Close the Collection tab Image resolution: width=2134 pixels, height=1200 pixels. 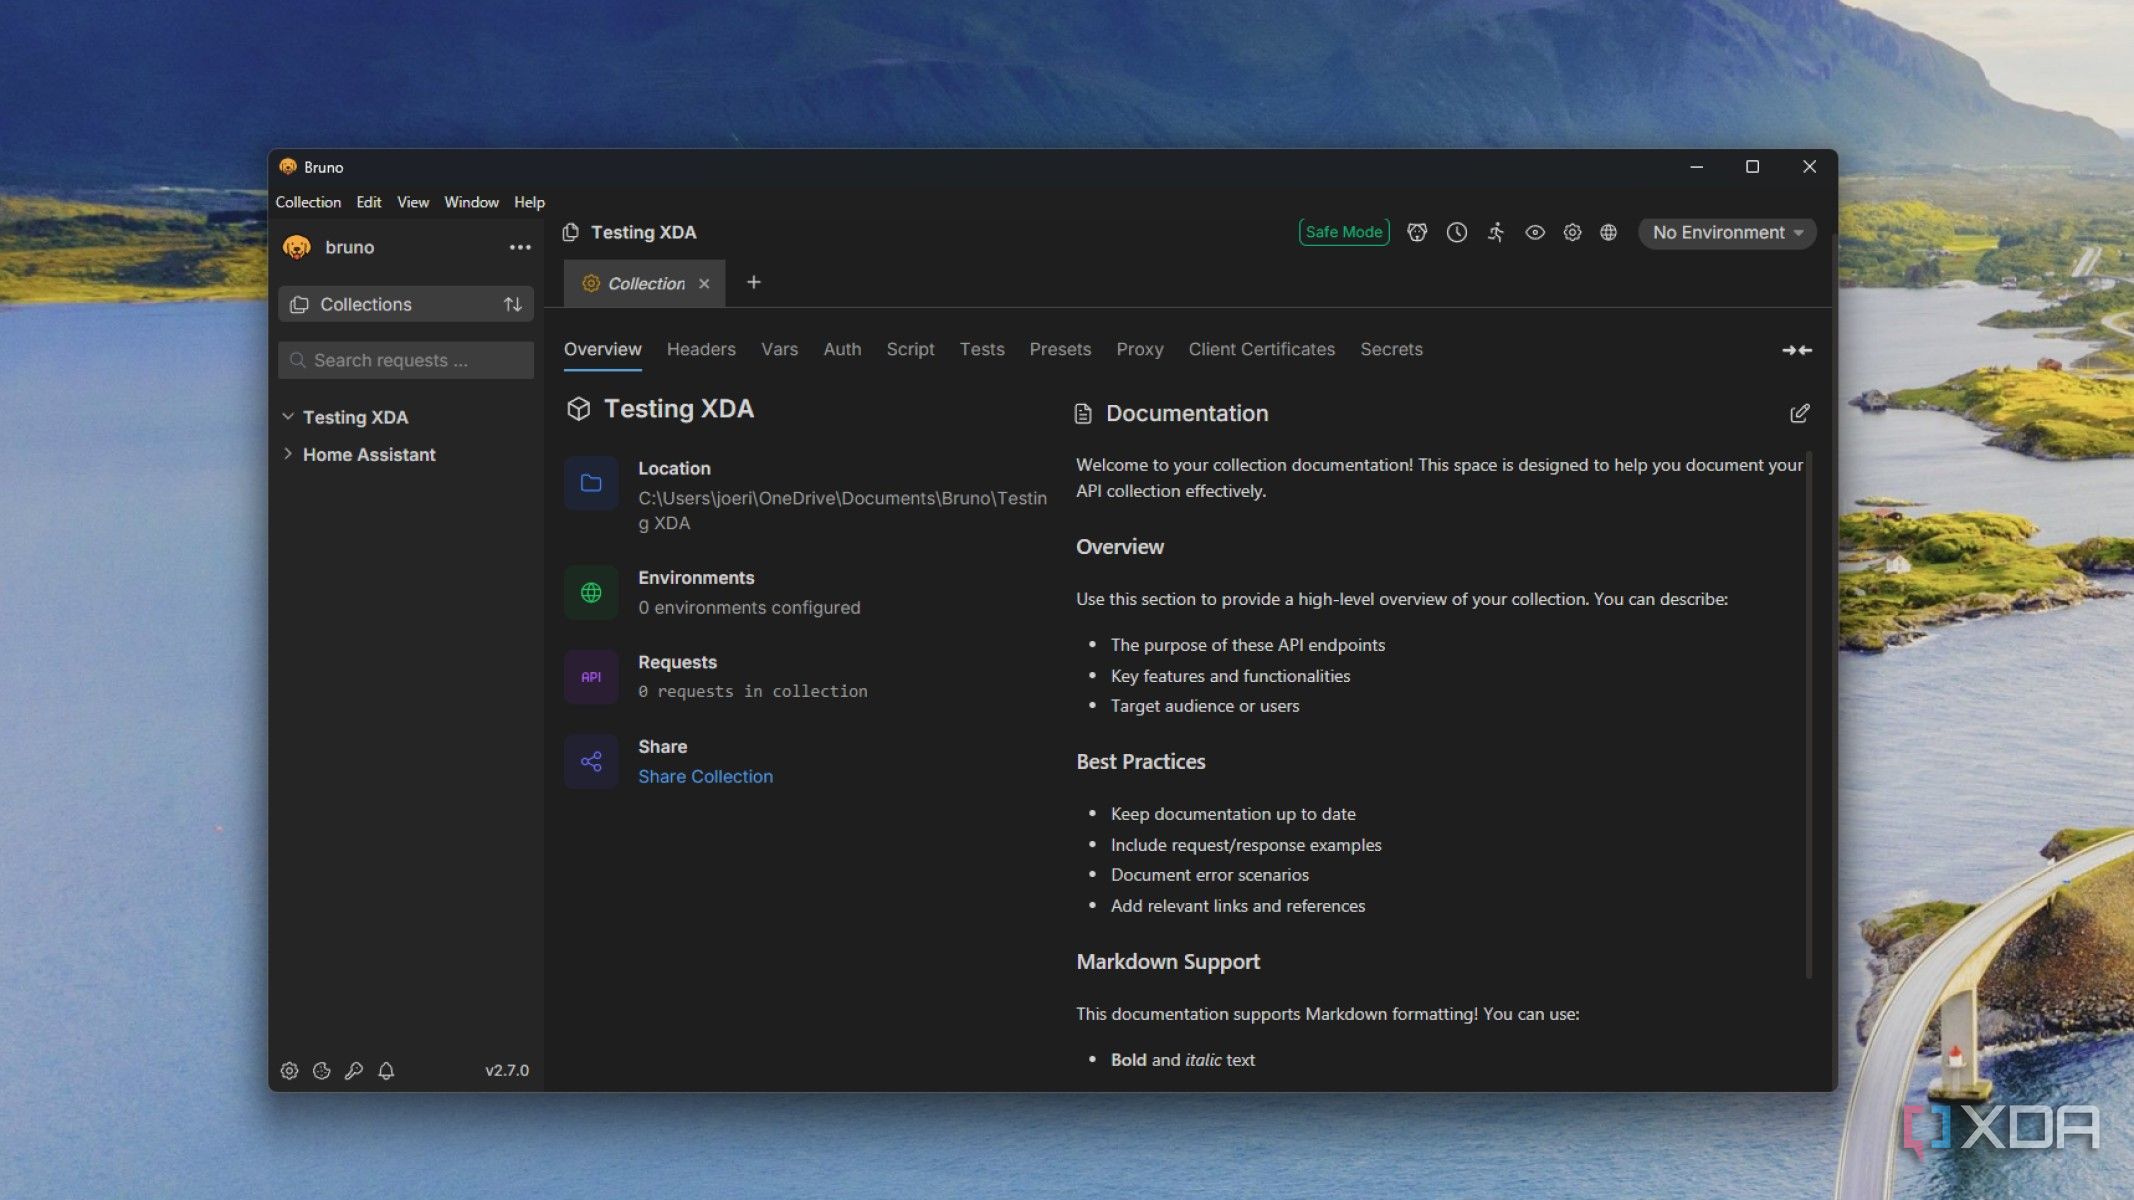point(704,284)
